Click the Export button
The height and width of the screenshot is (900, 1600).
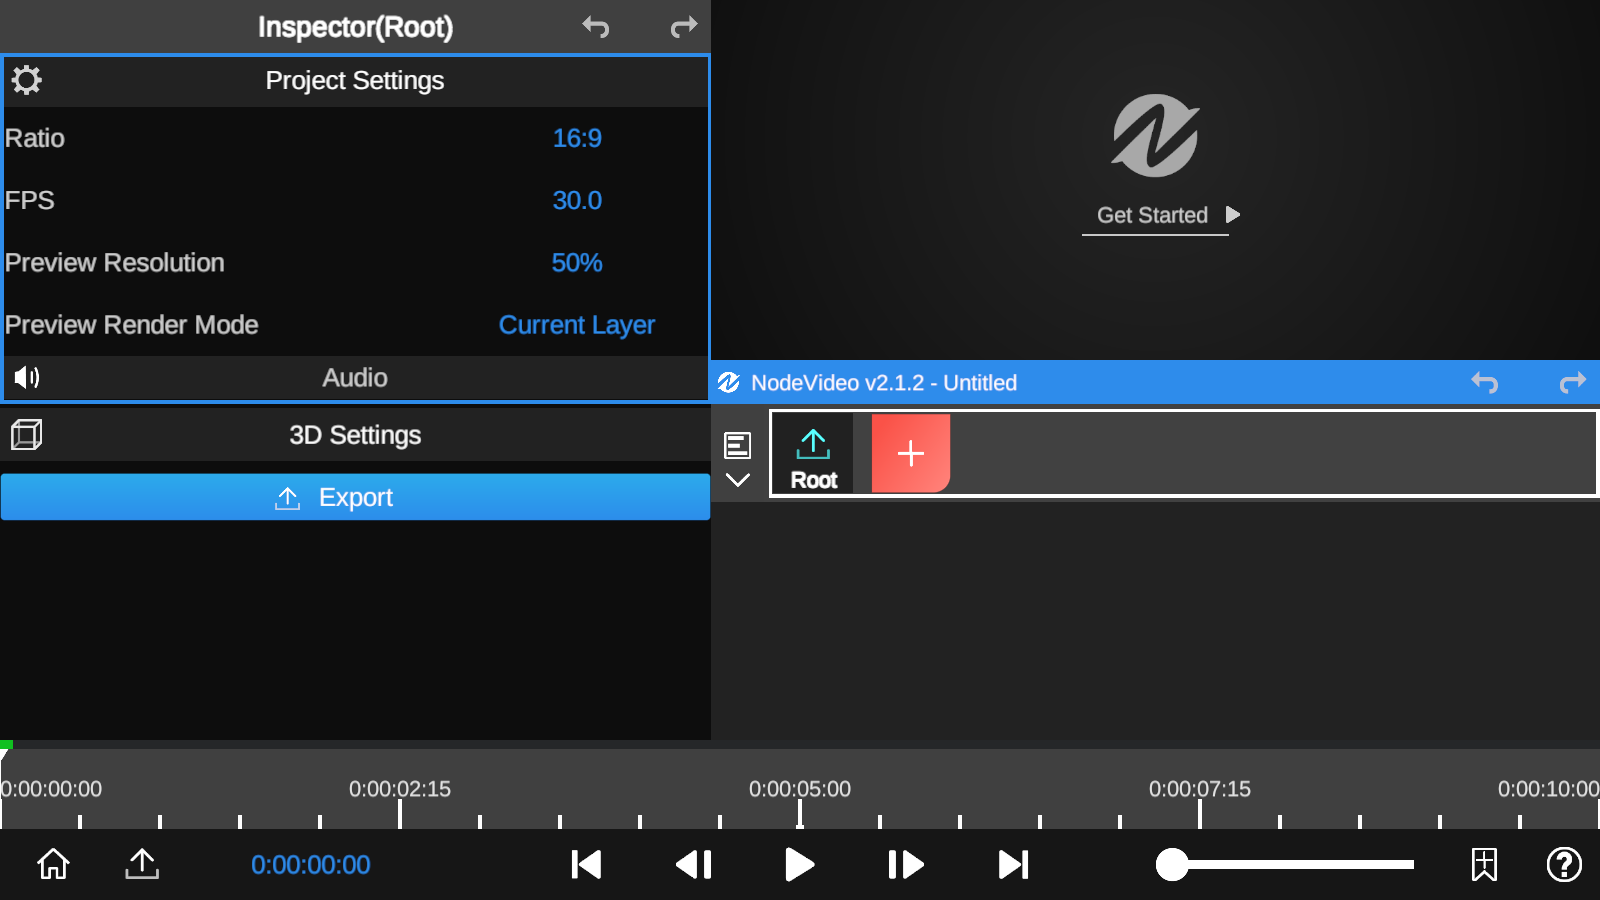(355, 497)
